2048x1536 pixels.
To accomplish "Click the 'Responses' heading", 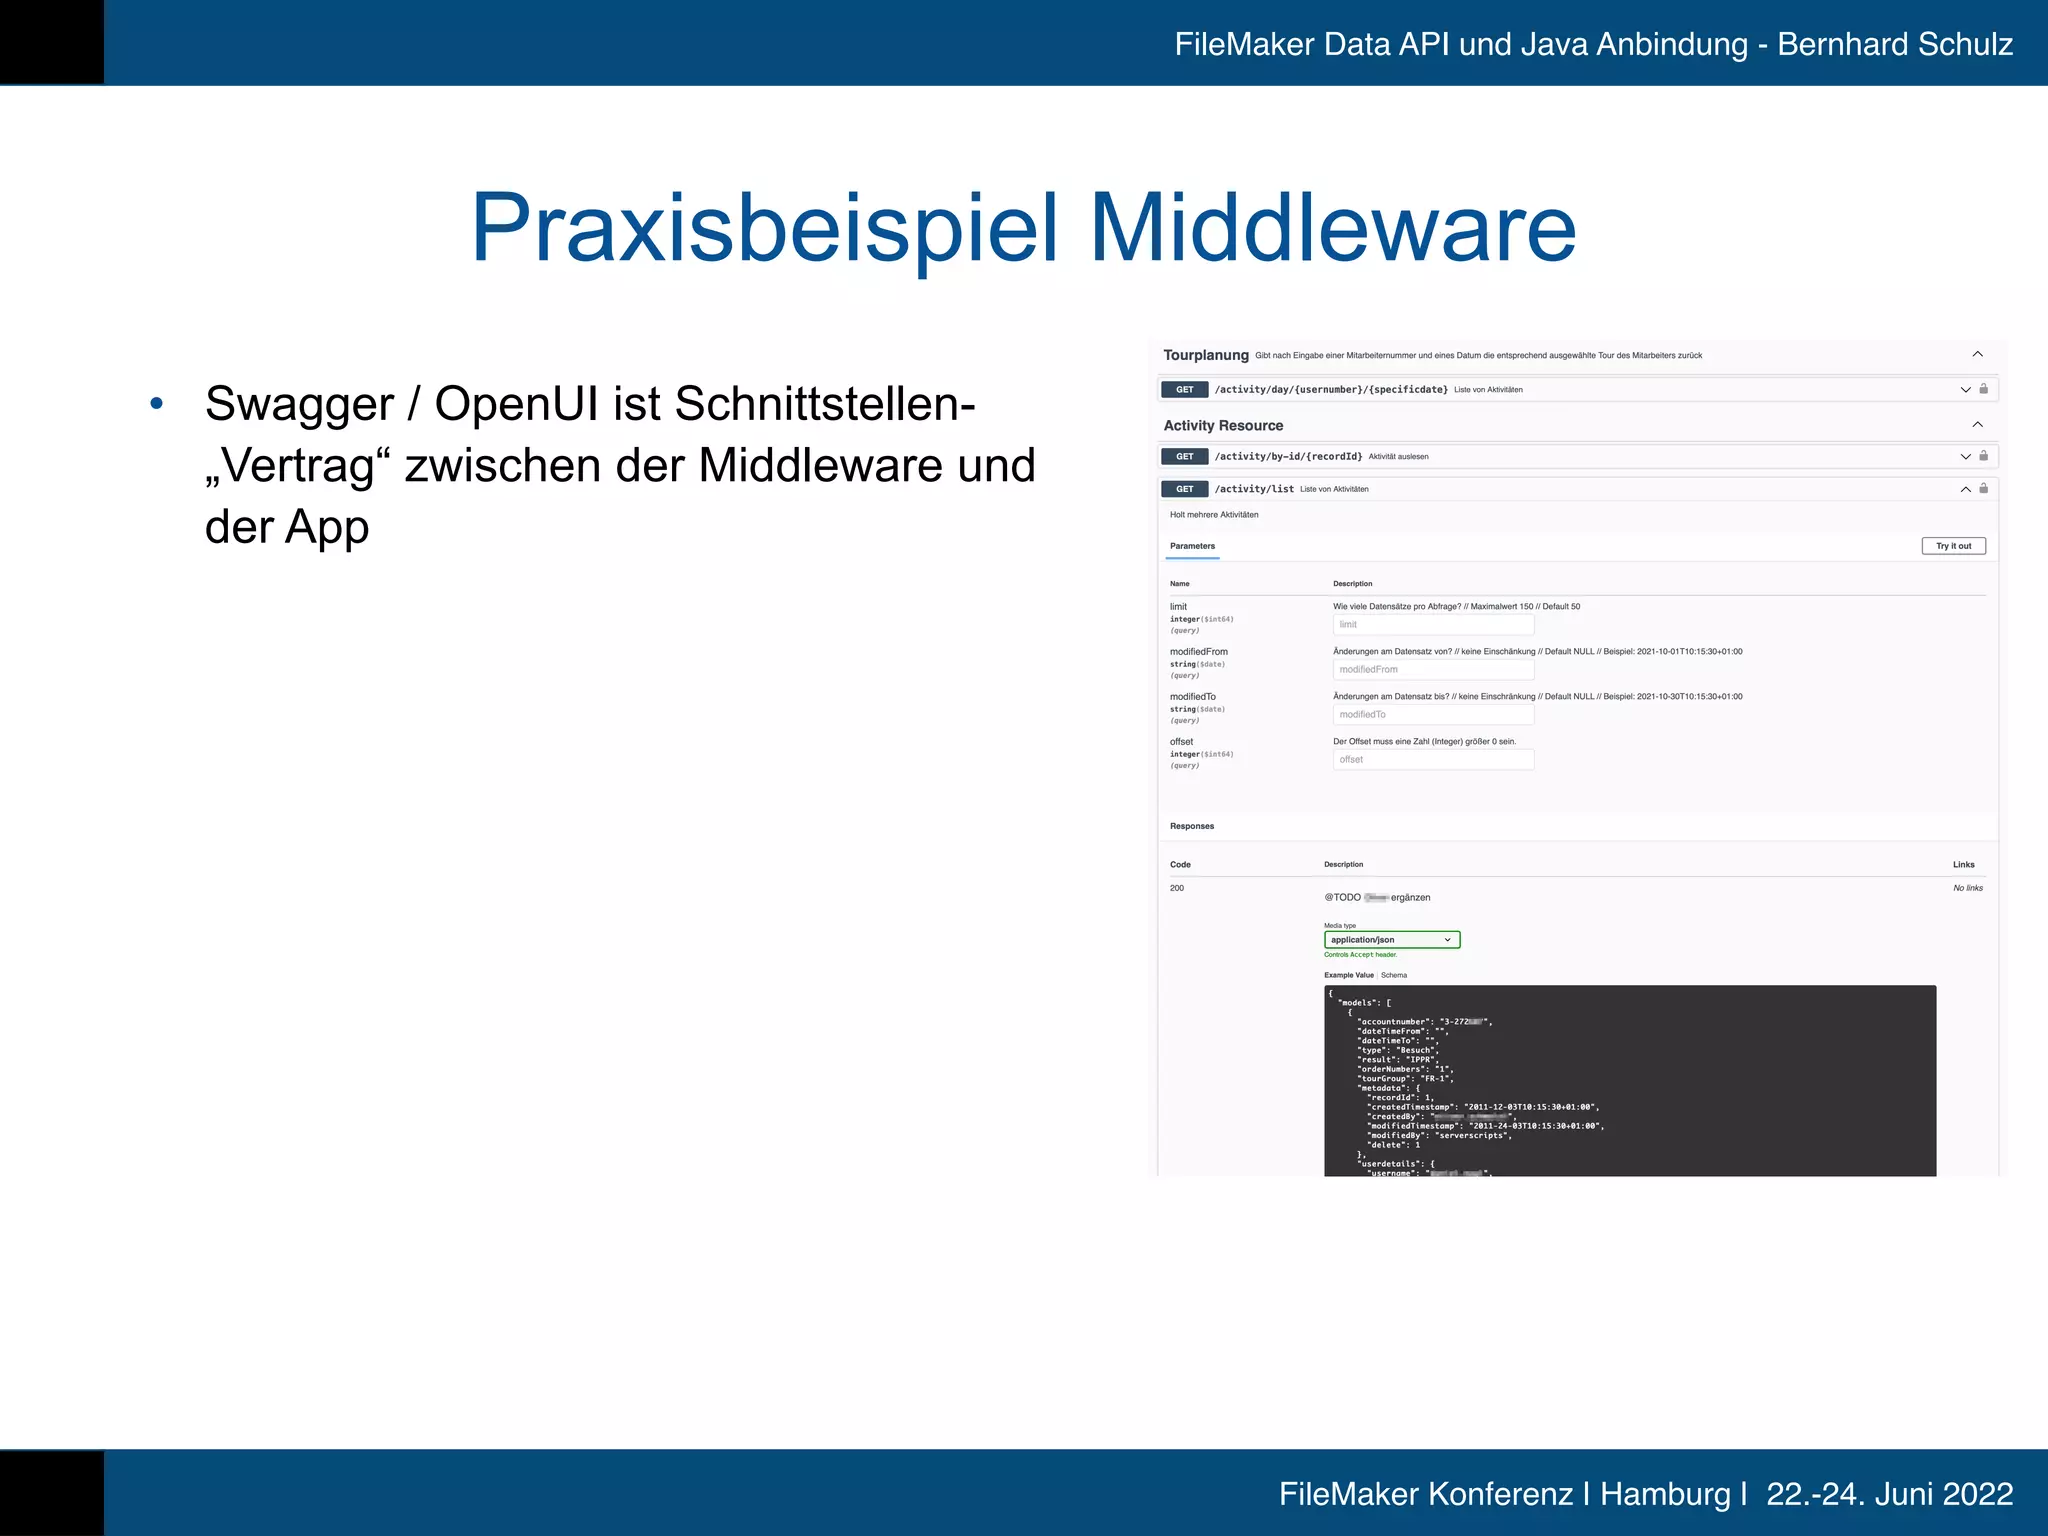I will pos(1192,826).
